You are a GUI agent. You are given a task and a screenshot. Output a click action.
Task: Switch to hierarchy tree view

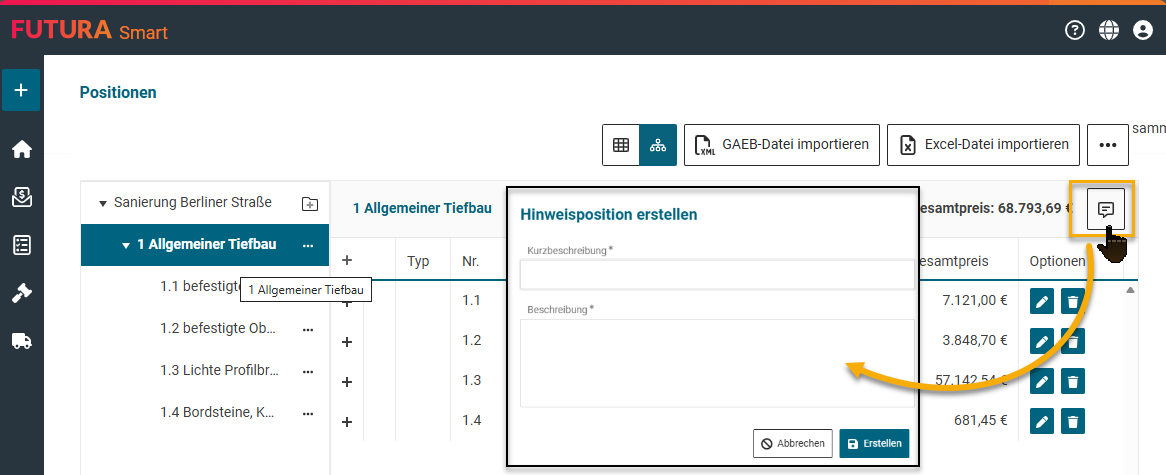[x=658, y=145]
